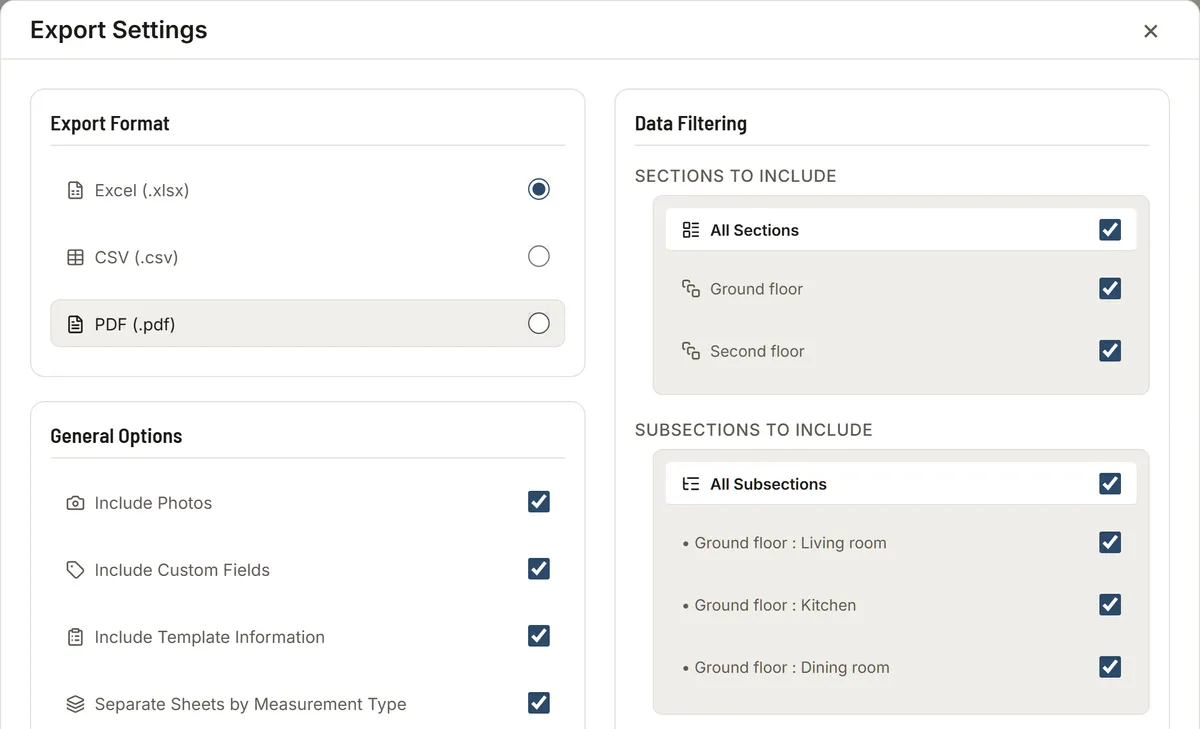Disable the Include Template Information checkbox

pos(539,636)
